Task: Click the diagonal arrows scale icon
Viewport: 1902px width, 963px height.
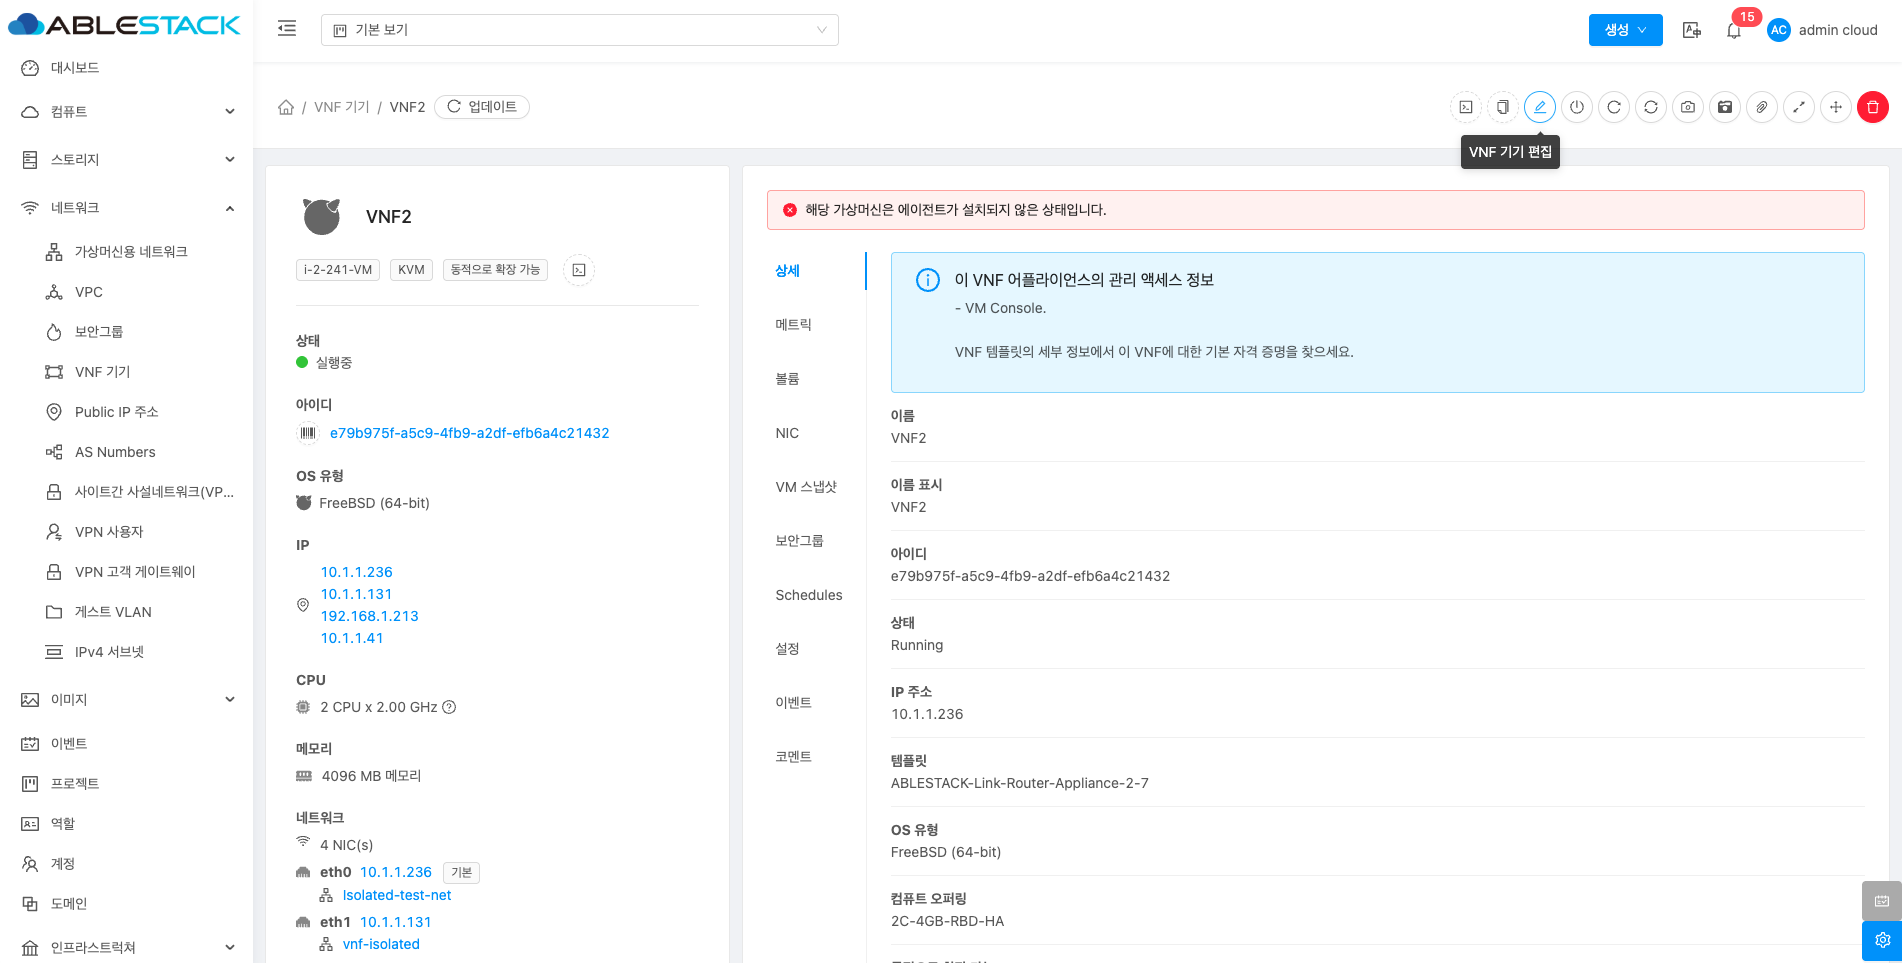Action: click(1798, 107)
